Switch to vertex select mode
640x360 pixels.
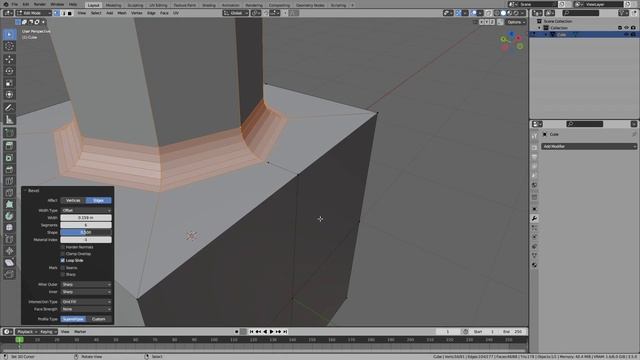click(x=57, y=13)
